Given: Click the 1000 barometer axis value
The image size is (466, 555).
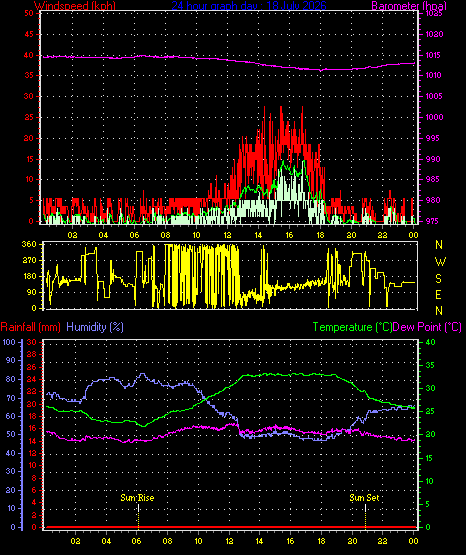Looking at the screenshot, I should coord(434,117).
